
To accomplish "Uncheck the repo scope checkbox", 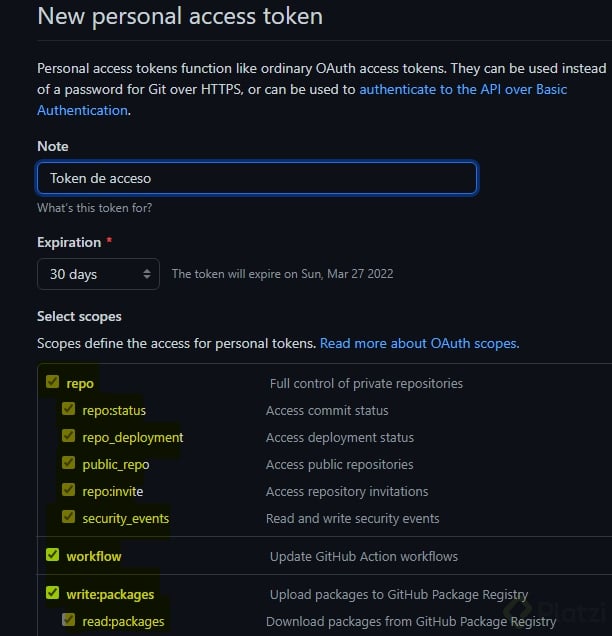I will coord(52,382).
